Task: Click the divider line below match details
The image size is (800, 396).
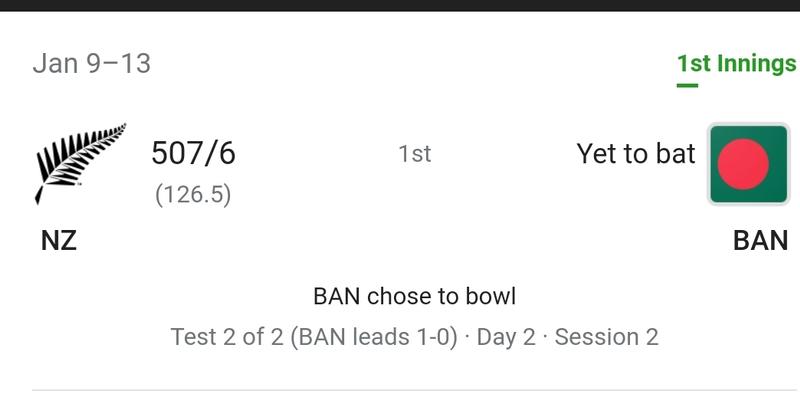Action: pos(416,390)
